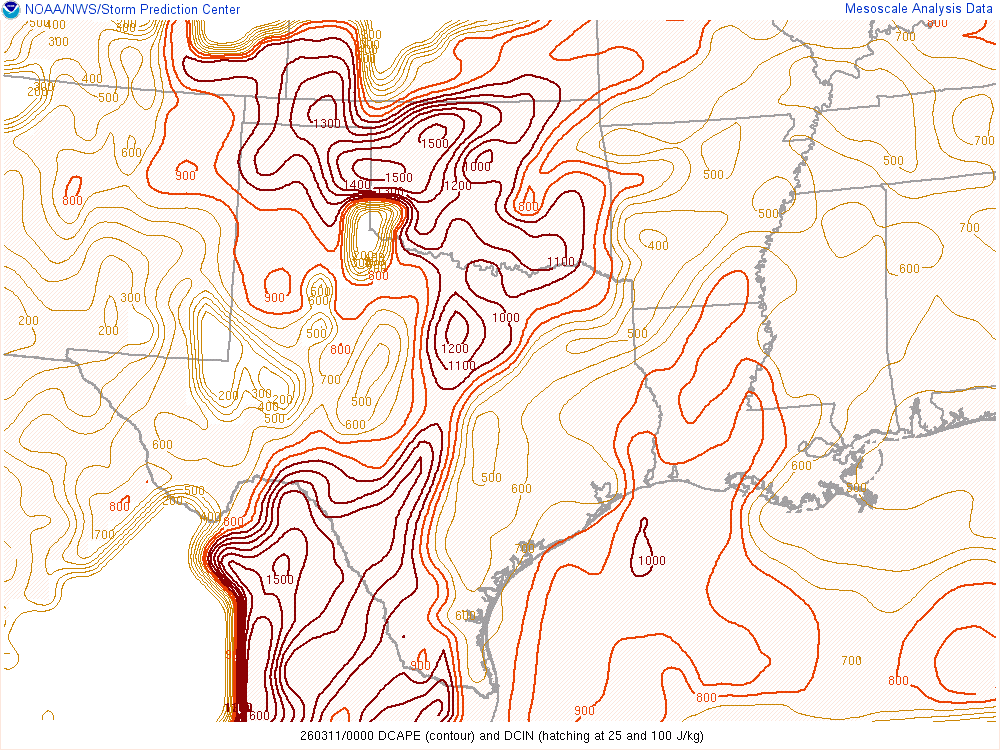Open the Mesoscale Analysis Data link
The width and height of the screenshot is (1000, 750).
pyautogui.click(x=919, y=9)
